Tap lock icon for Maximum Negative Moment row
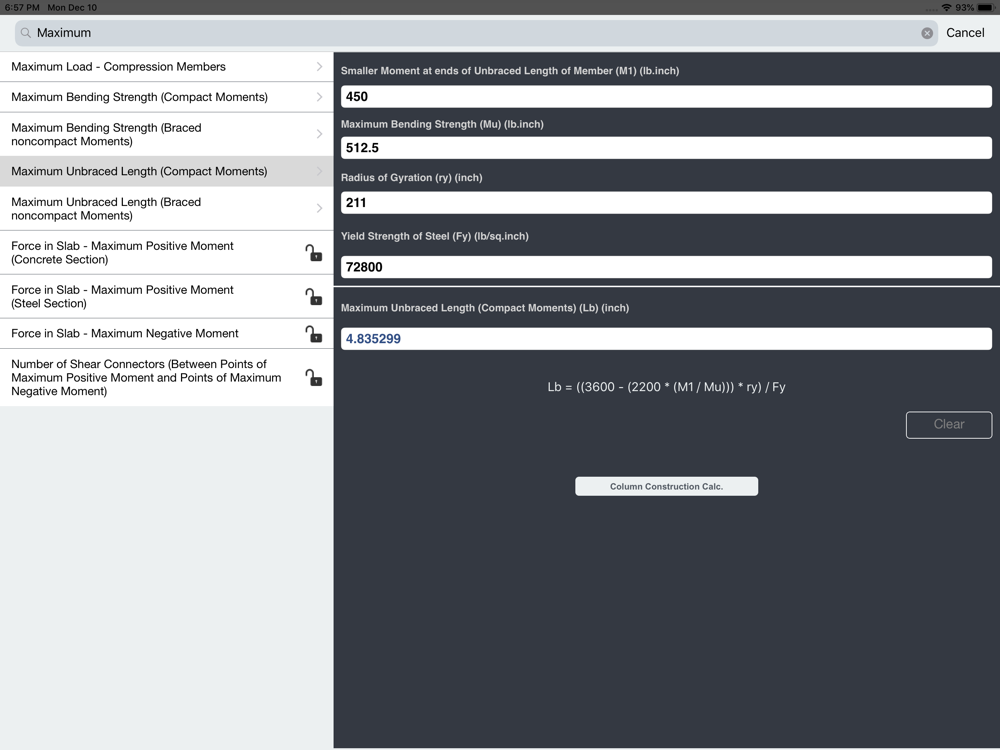 (313, 334)
